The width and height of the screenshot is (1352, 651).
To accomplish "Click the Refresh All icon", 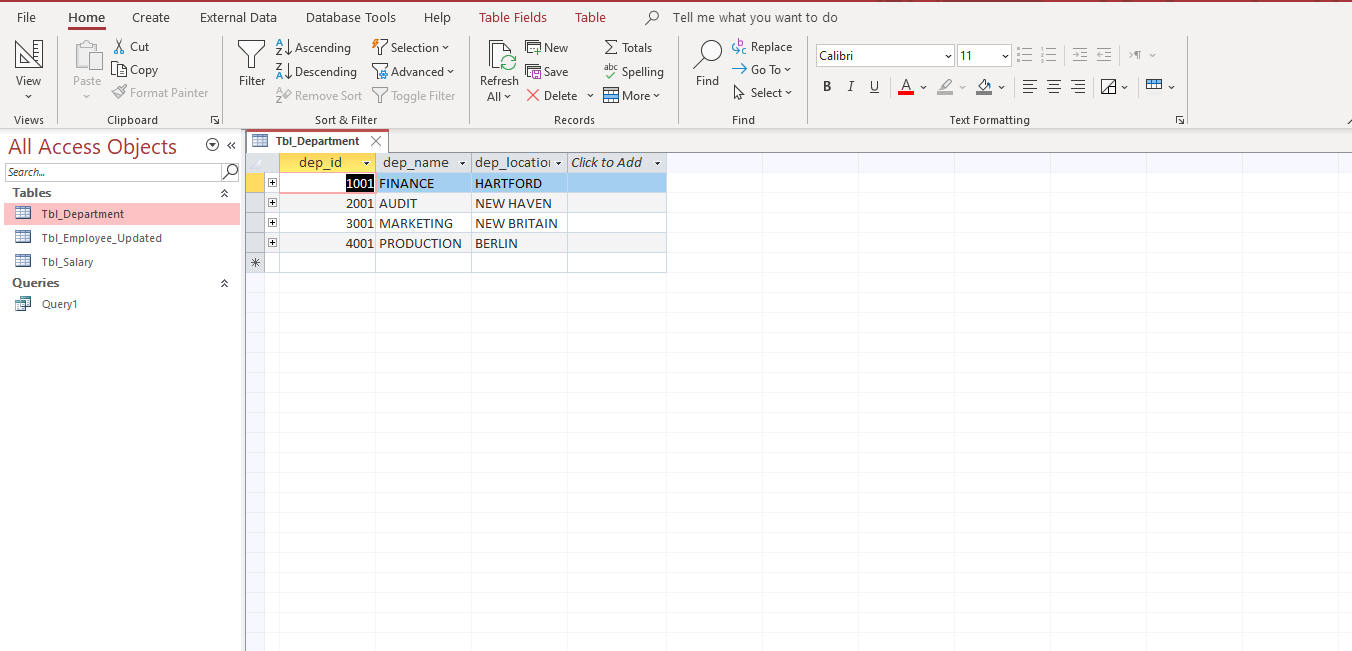I will (x=499, y=57).
